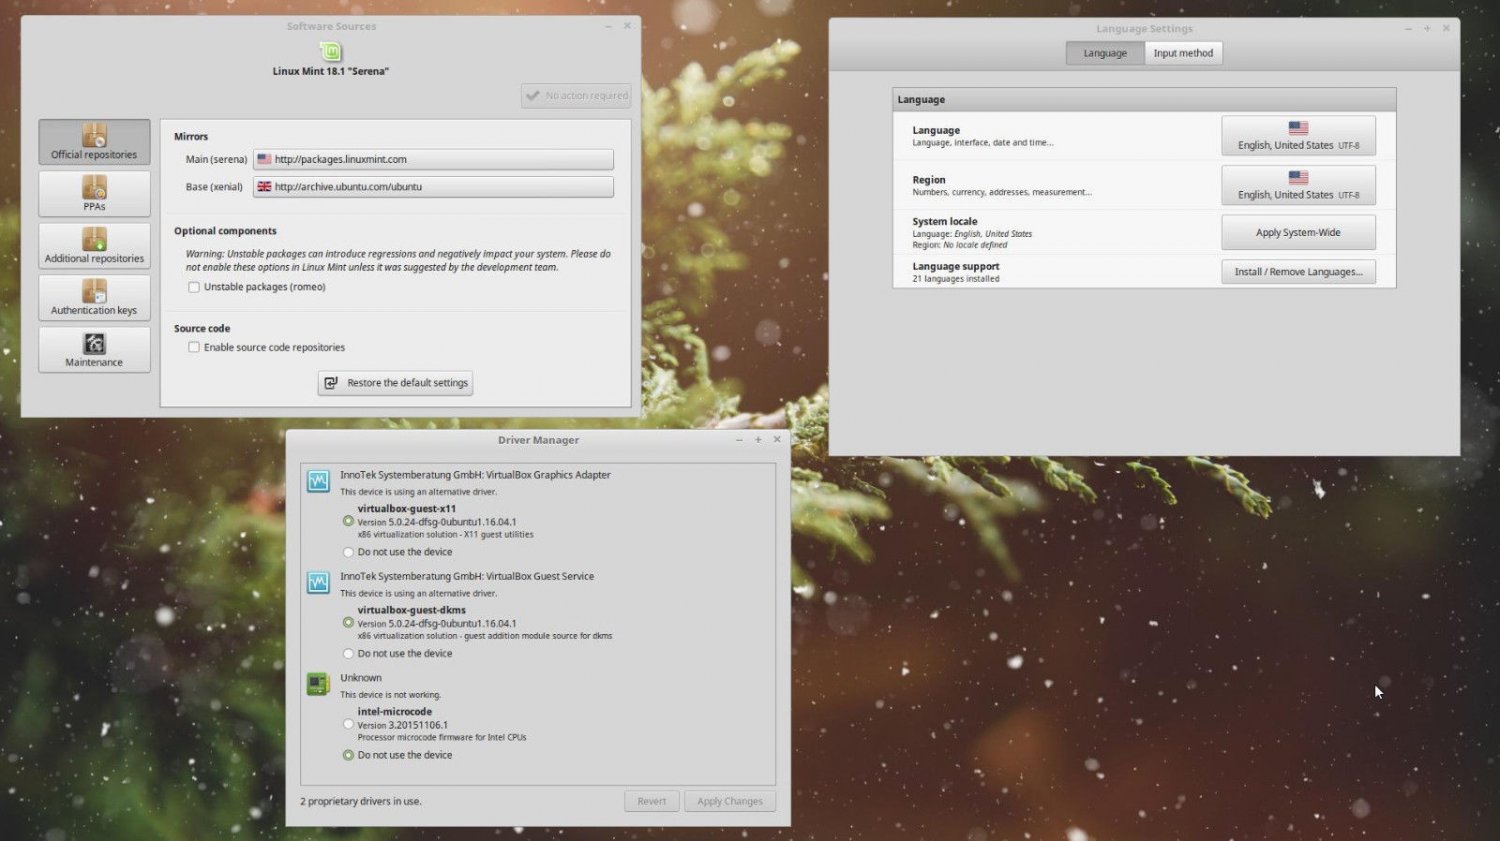Enable the Unstable packages (romeo) checkbox

point(194,287)
